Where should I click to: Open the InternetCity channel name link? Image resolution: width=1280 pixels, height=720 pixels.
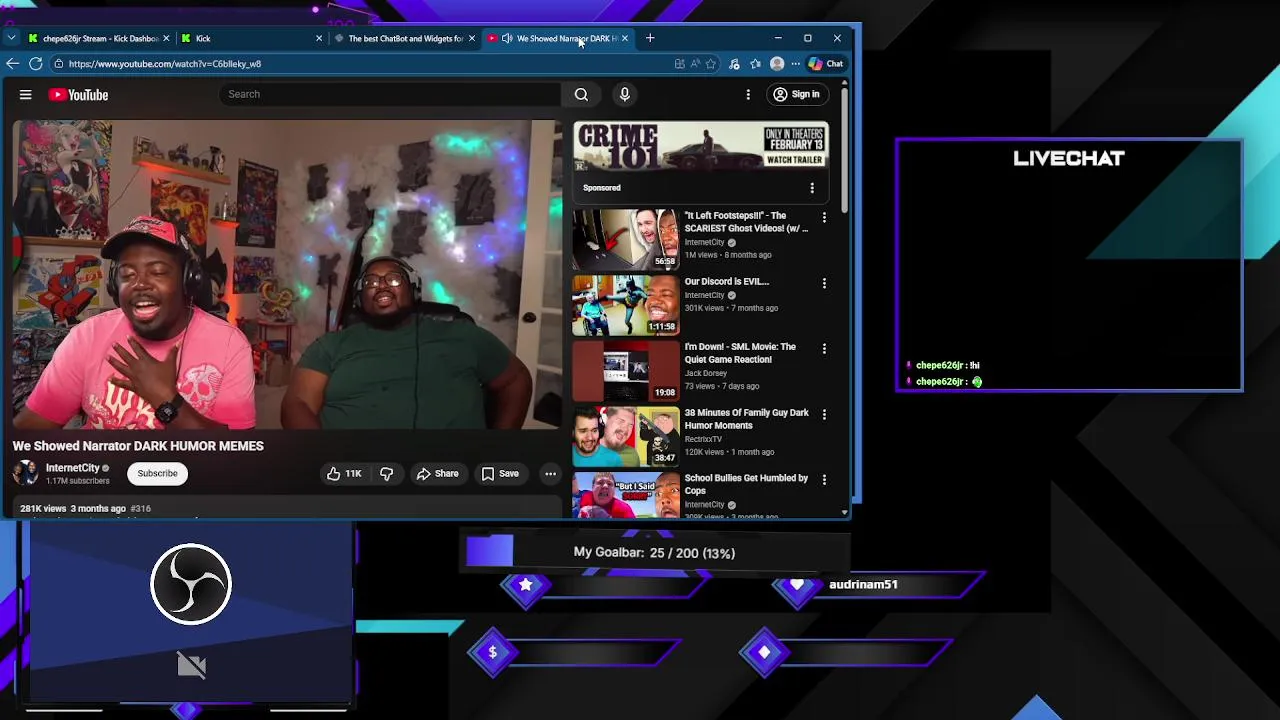(x=72, y=468)
